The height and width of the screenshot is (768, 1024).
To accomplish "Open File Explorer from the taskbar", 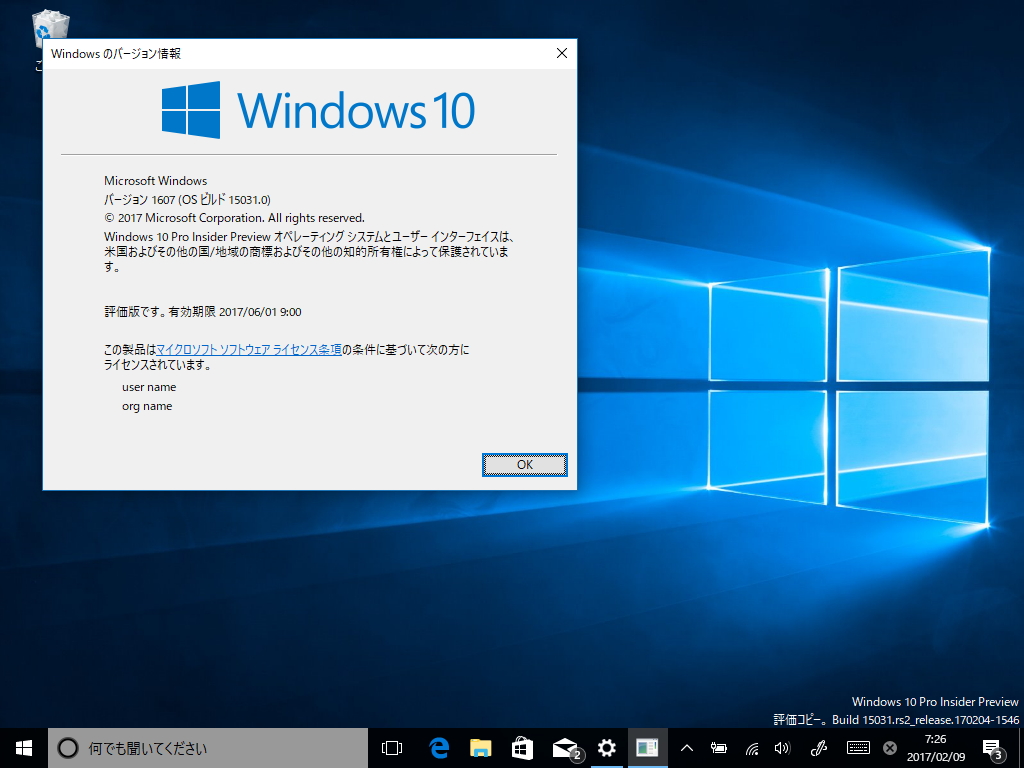I will 480,747.
